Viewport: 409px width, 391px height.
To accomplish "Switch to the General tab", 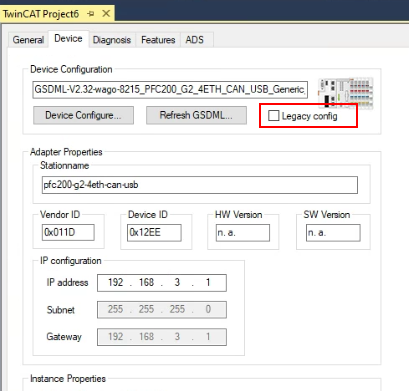I will (28, 40).
